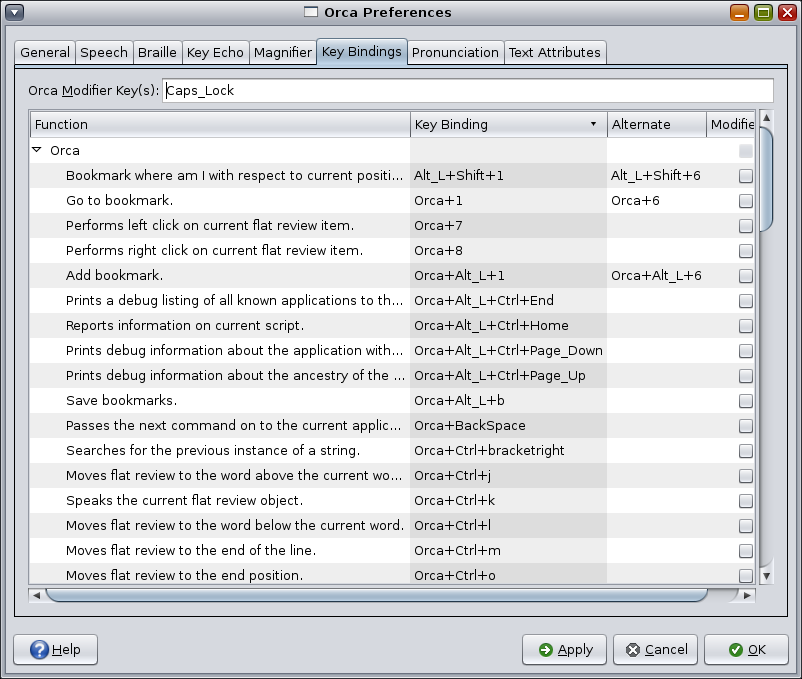Toggle Modified checkbox for Bookmark where am I
Viewport: 802px width, 679px height.
click(746, 176)
